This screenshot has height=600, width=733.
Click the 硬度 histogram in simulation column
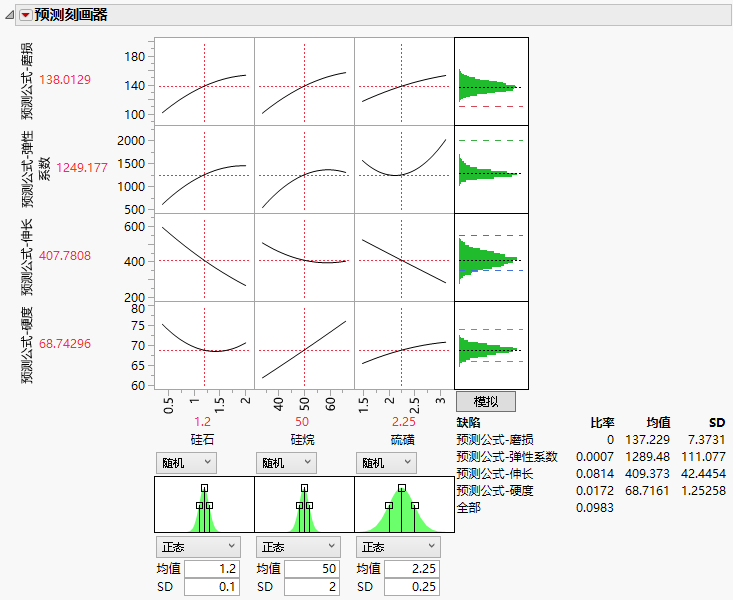491,345
